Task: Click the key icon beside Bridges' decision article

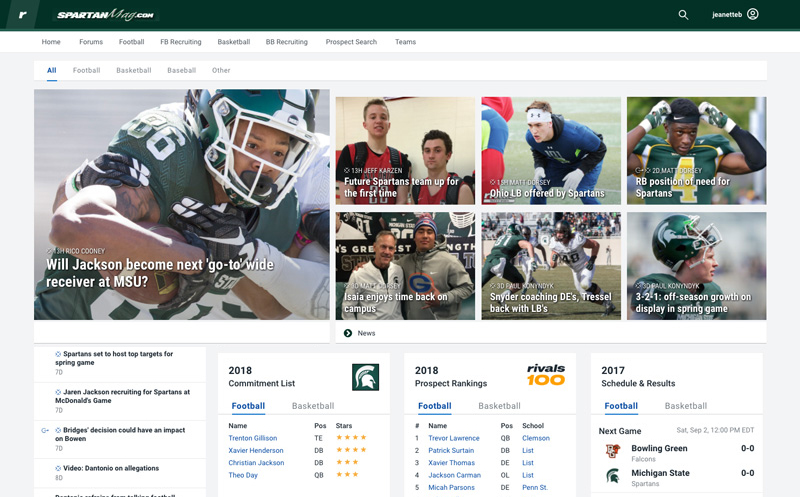Action: tap(45, 431)
